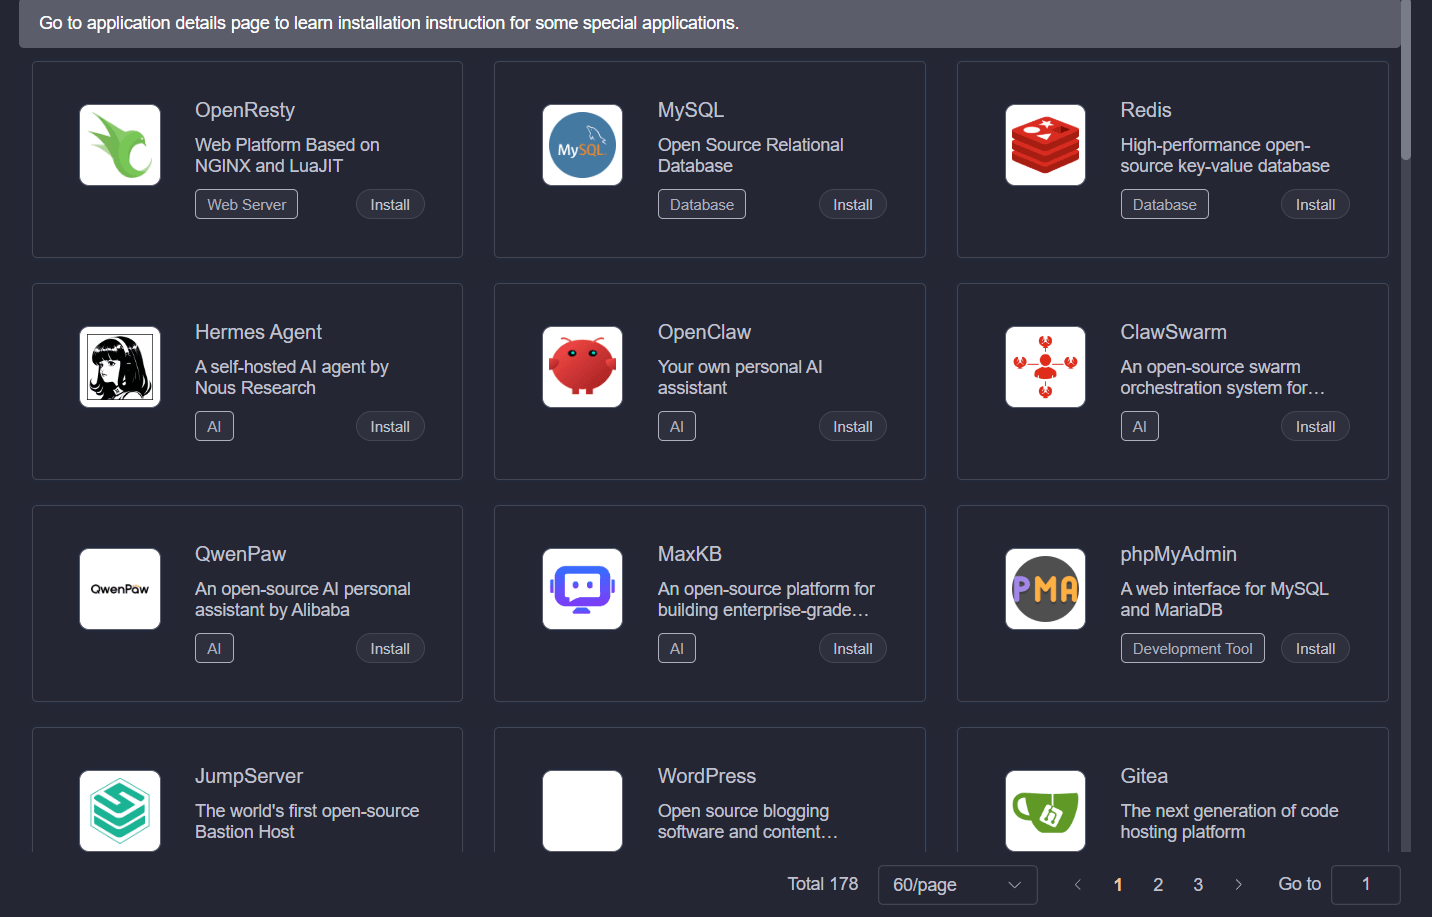Open the QwenPaw title
This screenshot has width=1432, height=917.
[x=240, y=554]
